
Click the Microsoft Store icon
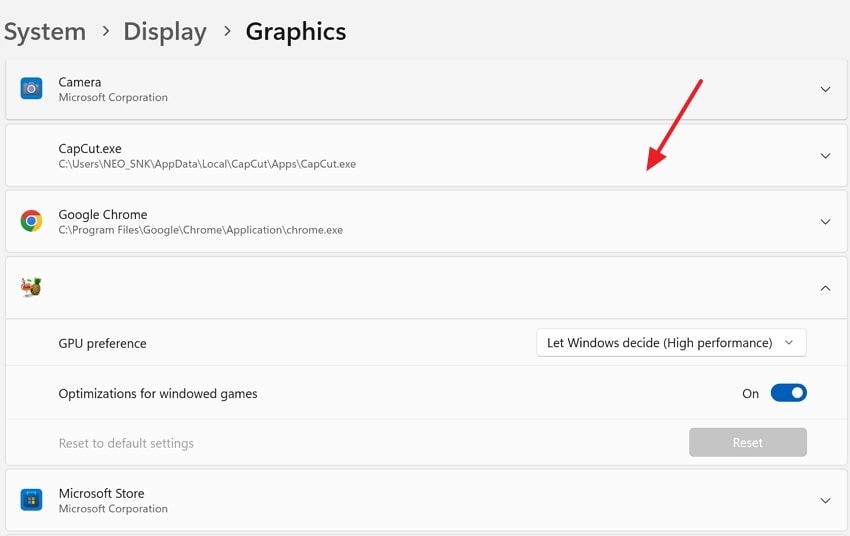pyautogui.click(x=31, y=500)
